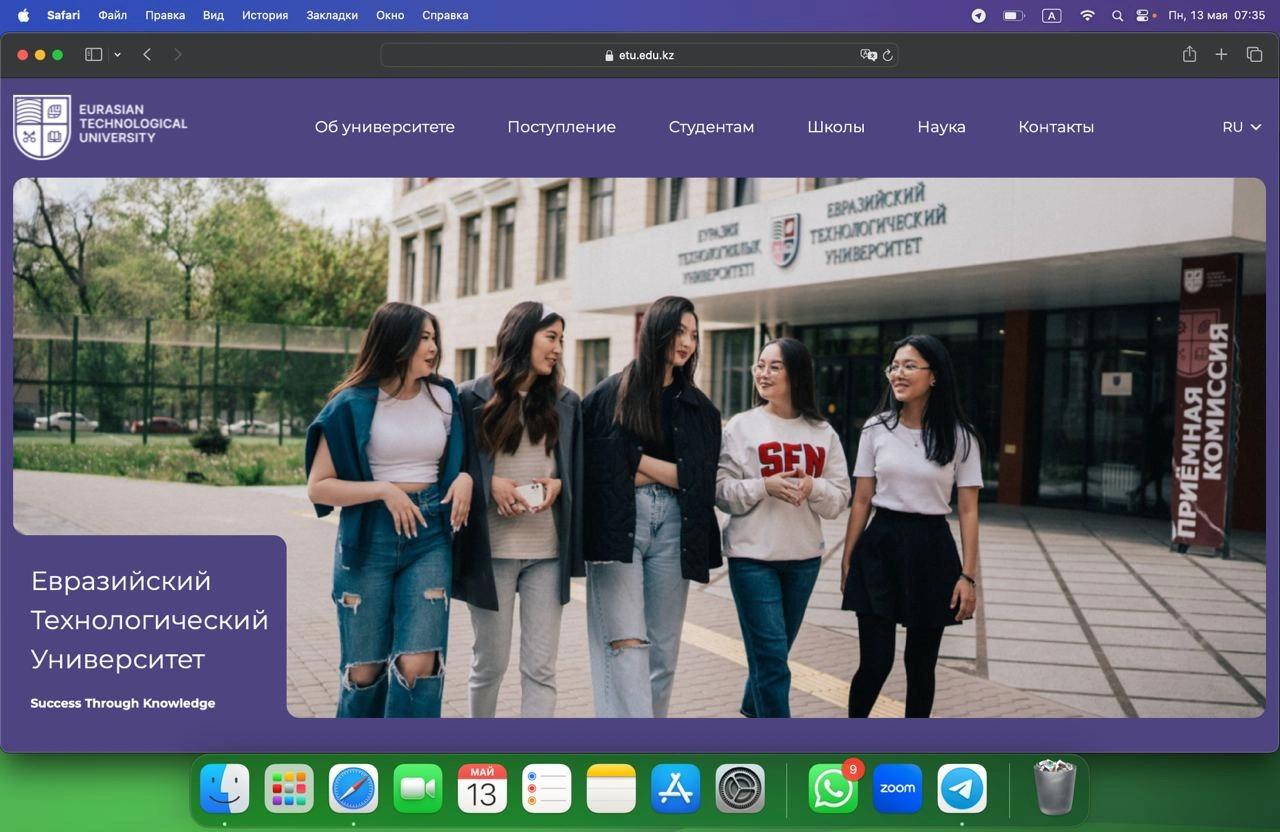The height and width of the screenshot is (832, 1280).
Task: Go to Контакты page link
Action: coord(1056,127)
